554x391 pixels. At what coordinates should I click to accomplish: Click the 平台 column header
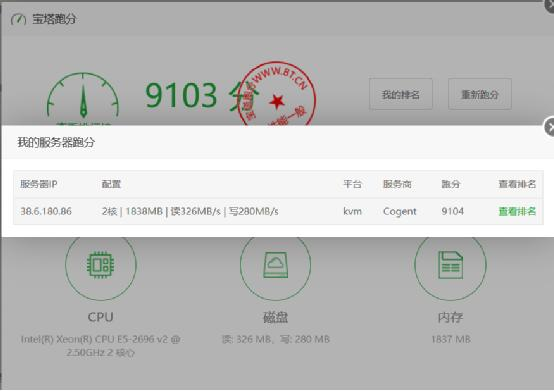[352, 184]
